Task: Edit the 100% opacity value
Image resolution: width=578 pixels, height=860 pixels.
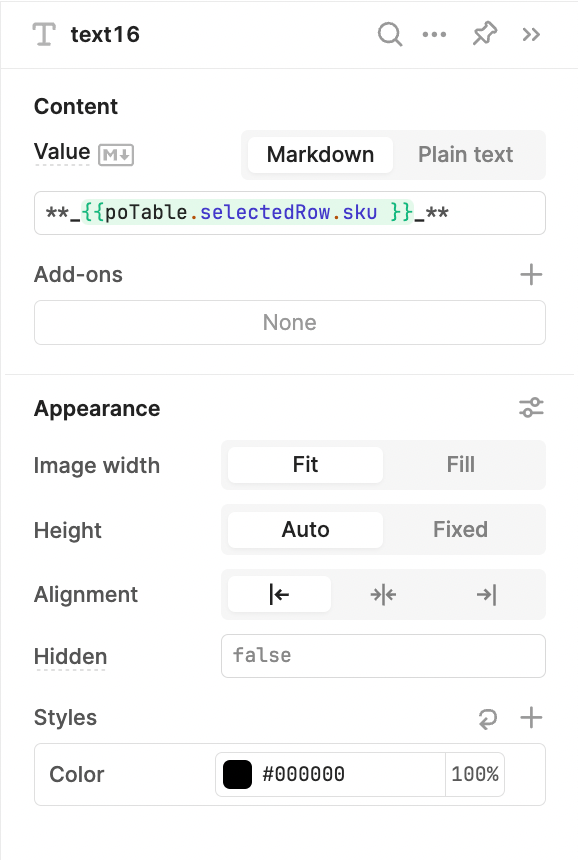Action: pos(475,774)
